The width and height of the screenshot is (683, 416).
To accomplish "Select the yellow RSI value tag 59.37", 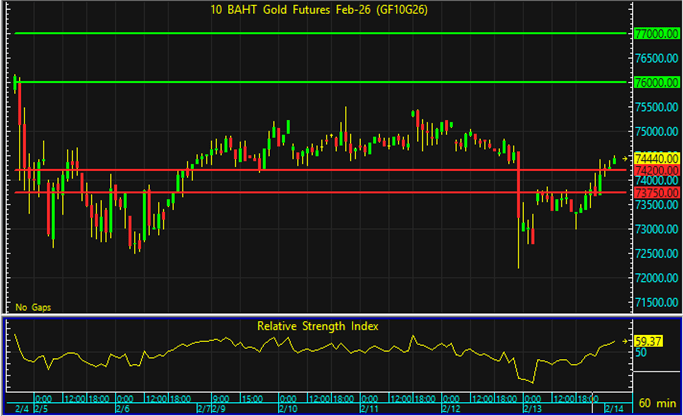I will point(649,341).
